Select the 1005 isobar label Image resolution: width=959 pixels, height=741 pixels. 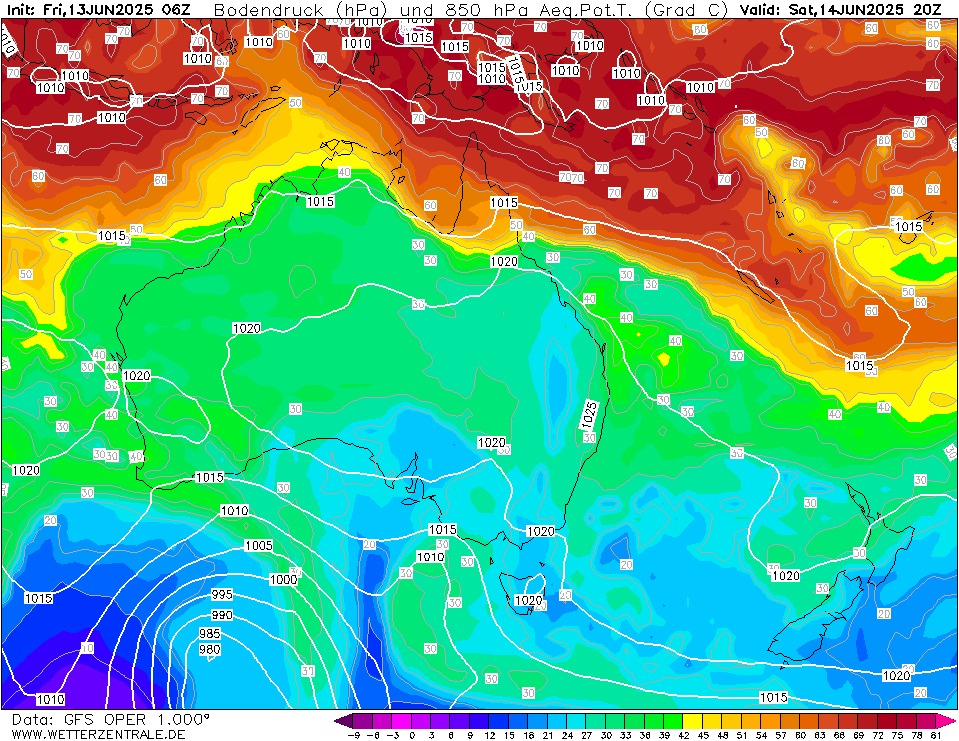coord(259,545)
